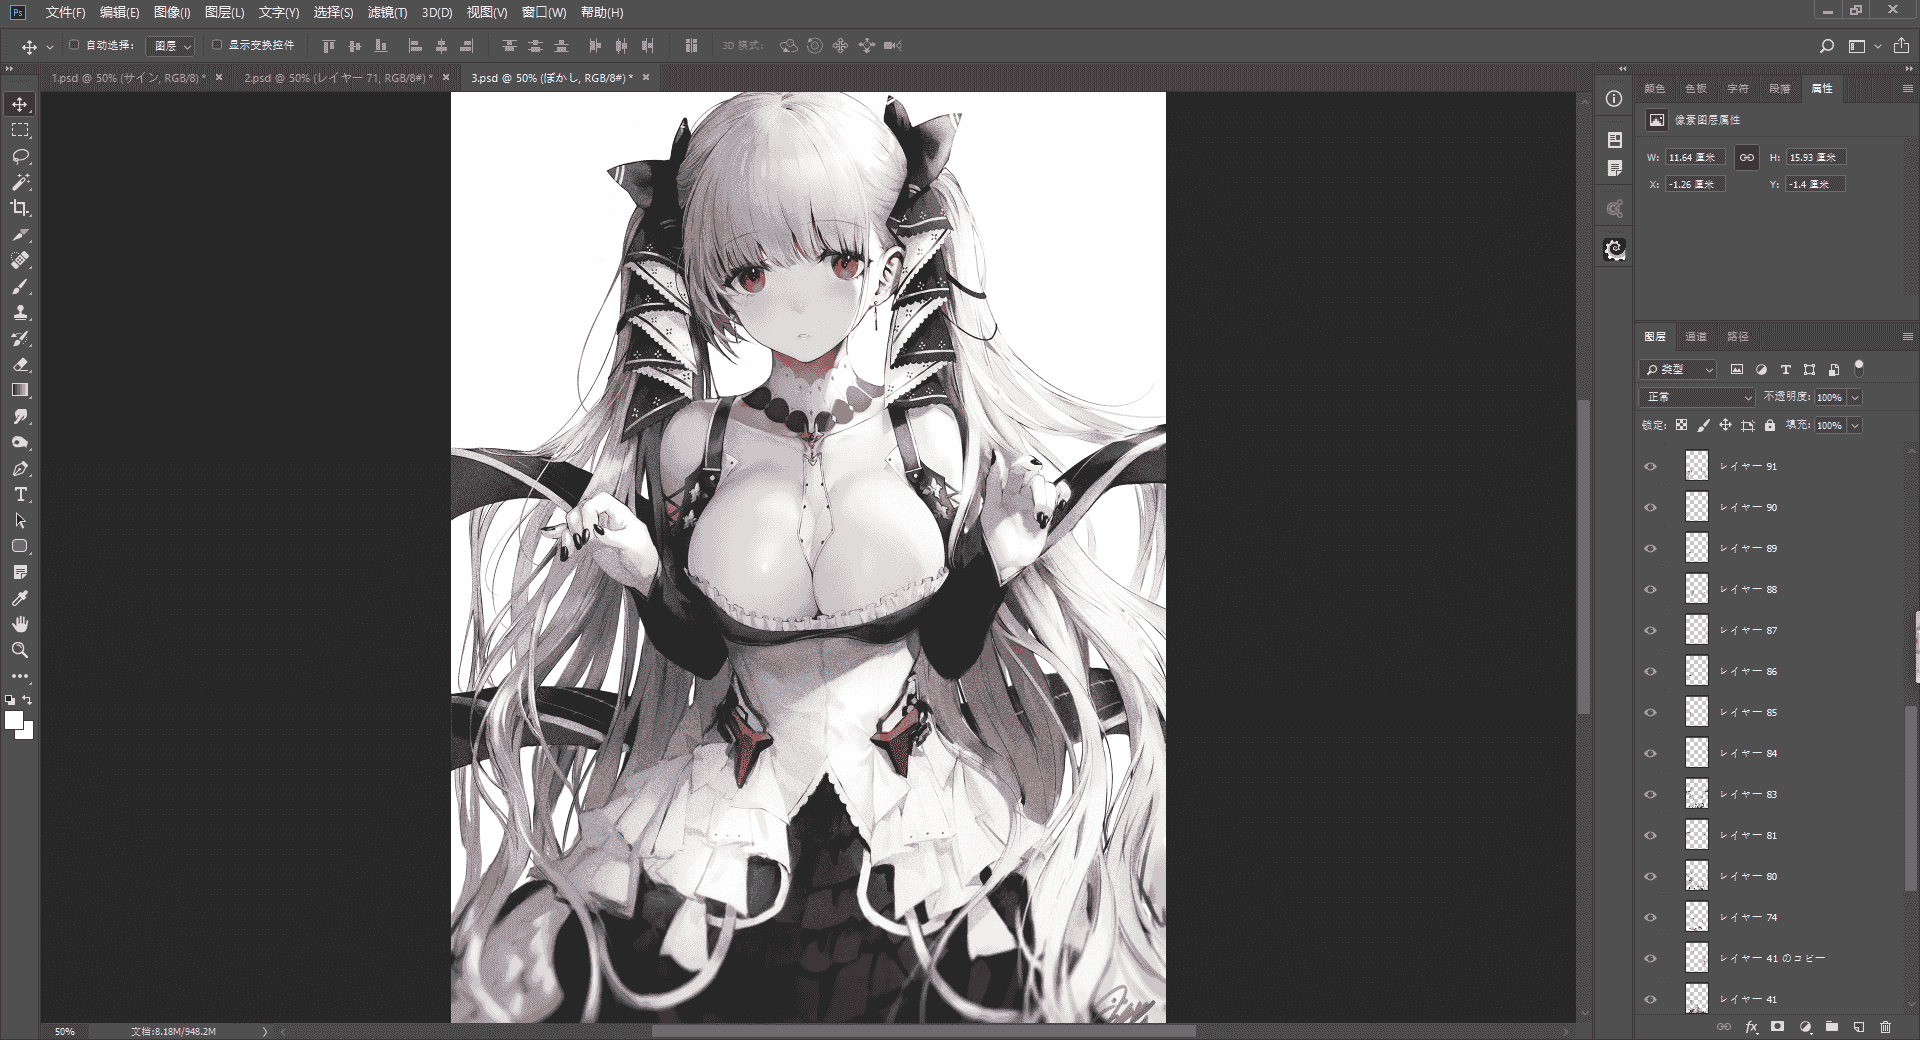This screenshot has height=1040, width=1920.
Task: Open the auto-select 图层 dropdown
Action: point(171,46)
